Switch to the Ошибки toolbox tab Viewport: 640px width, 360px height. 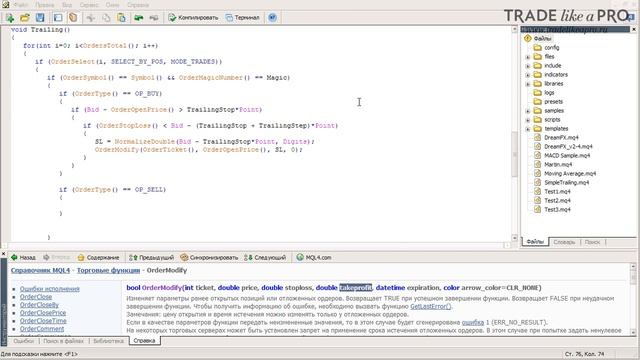point(24,341)
